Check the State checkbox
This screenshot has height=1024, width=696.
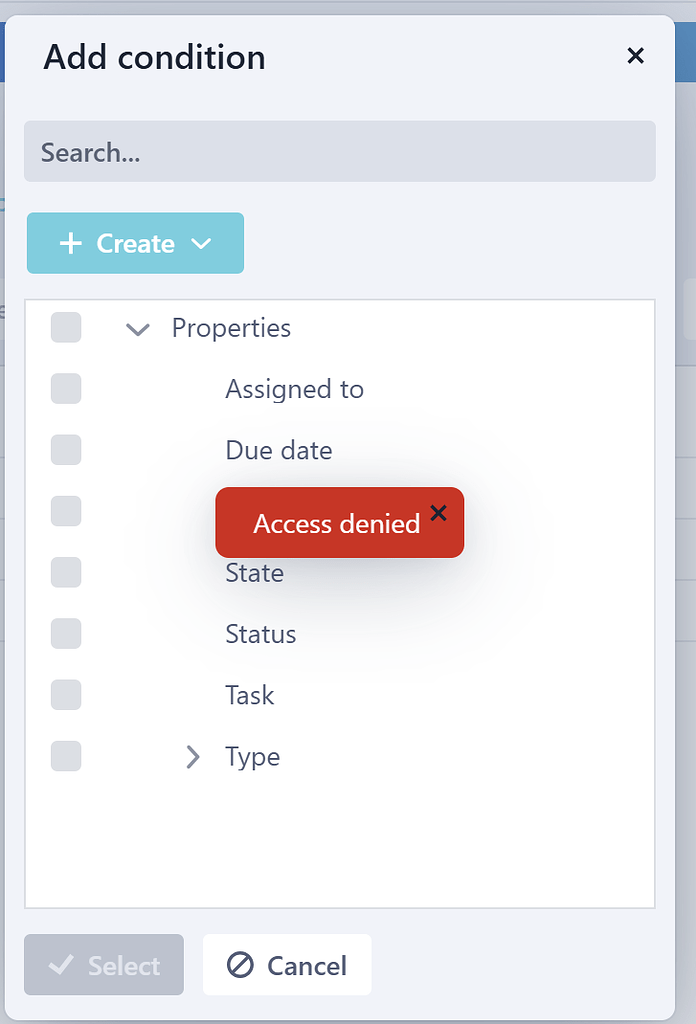tap(66, 572)
